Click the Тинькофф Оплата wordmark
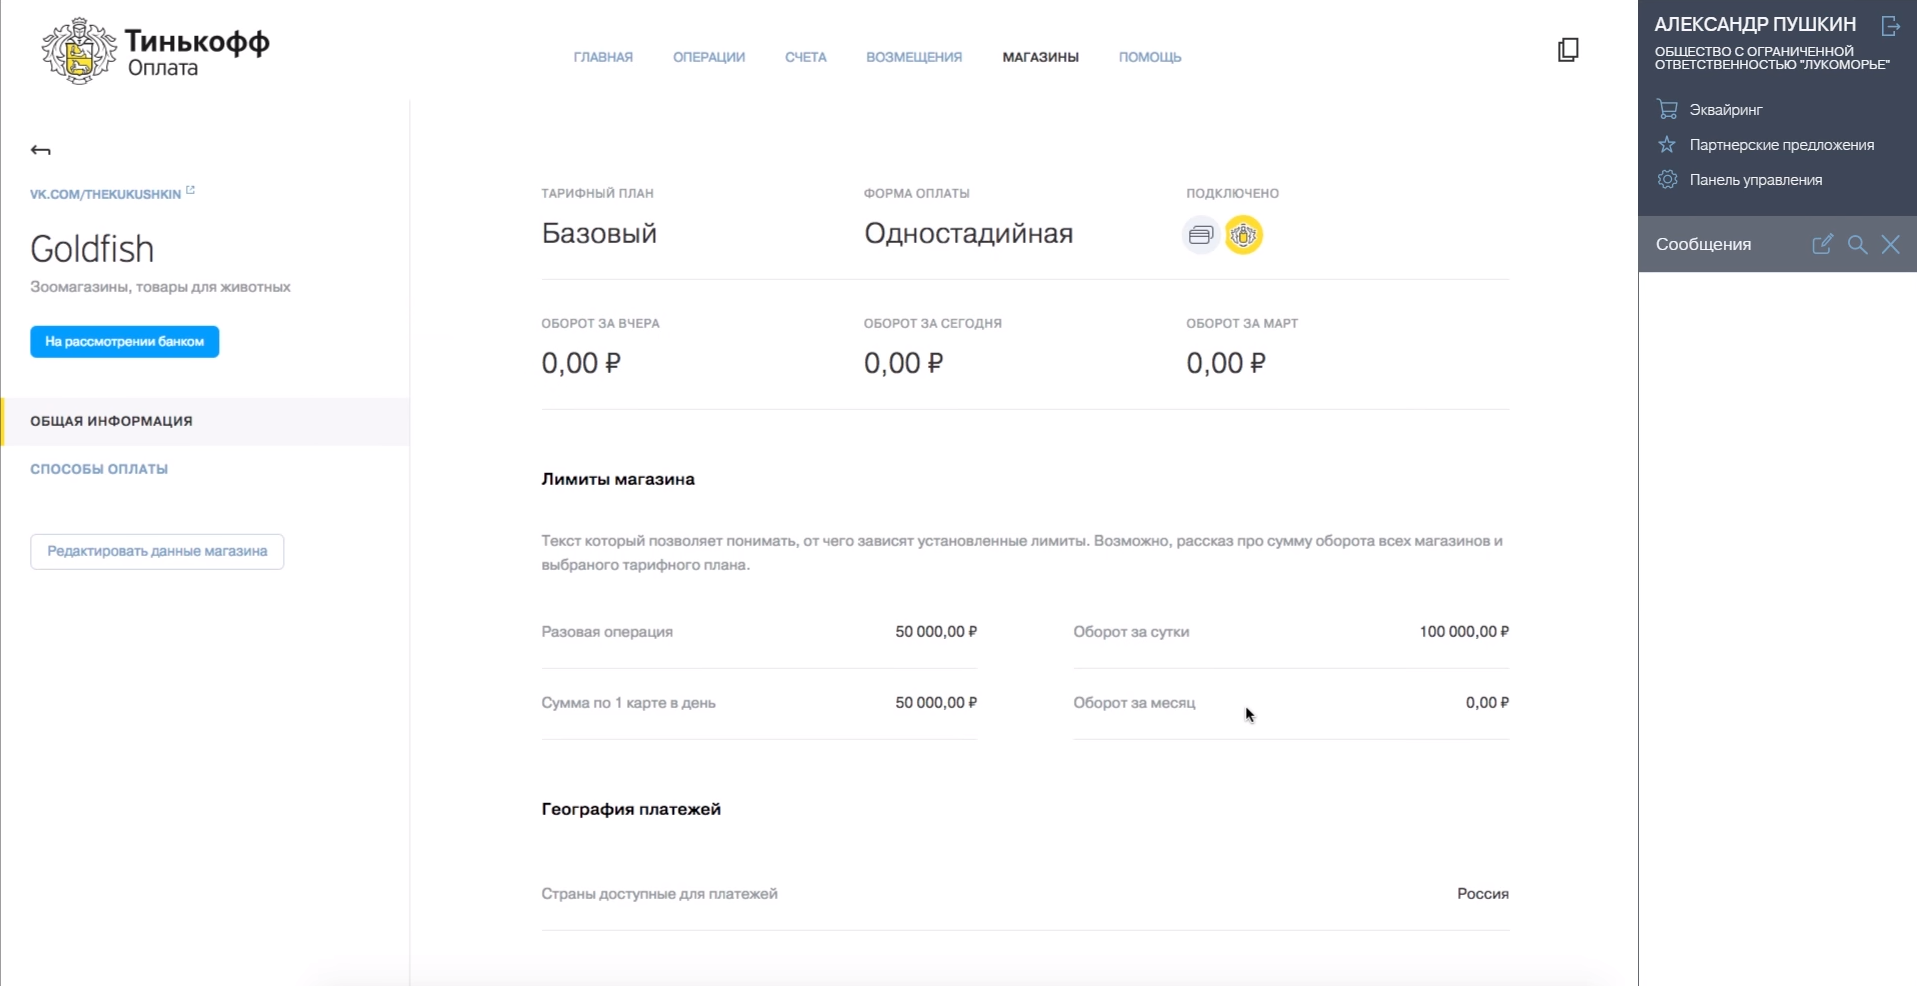The height and width of the screenshot is (986, 1917). coord(198,53)
